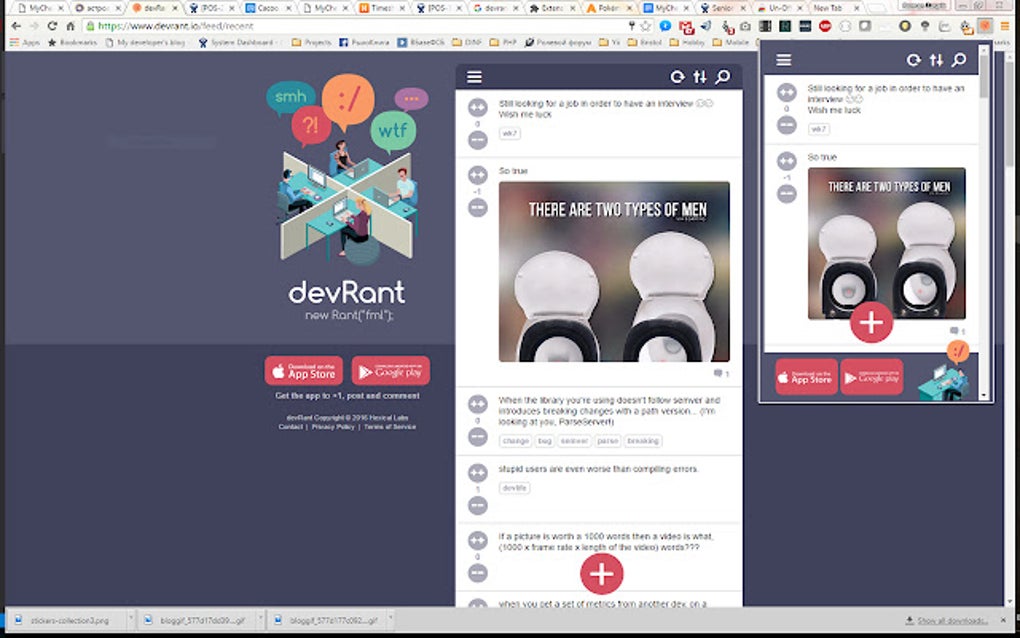The width and height of the screenshot is (1020, 638).
Task: Refresh the devRant rant feed
Action: (678, 75)
